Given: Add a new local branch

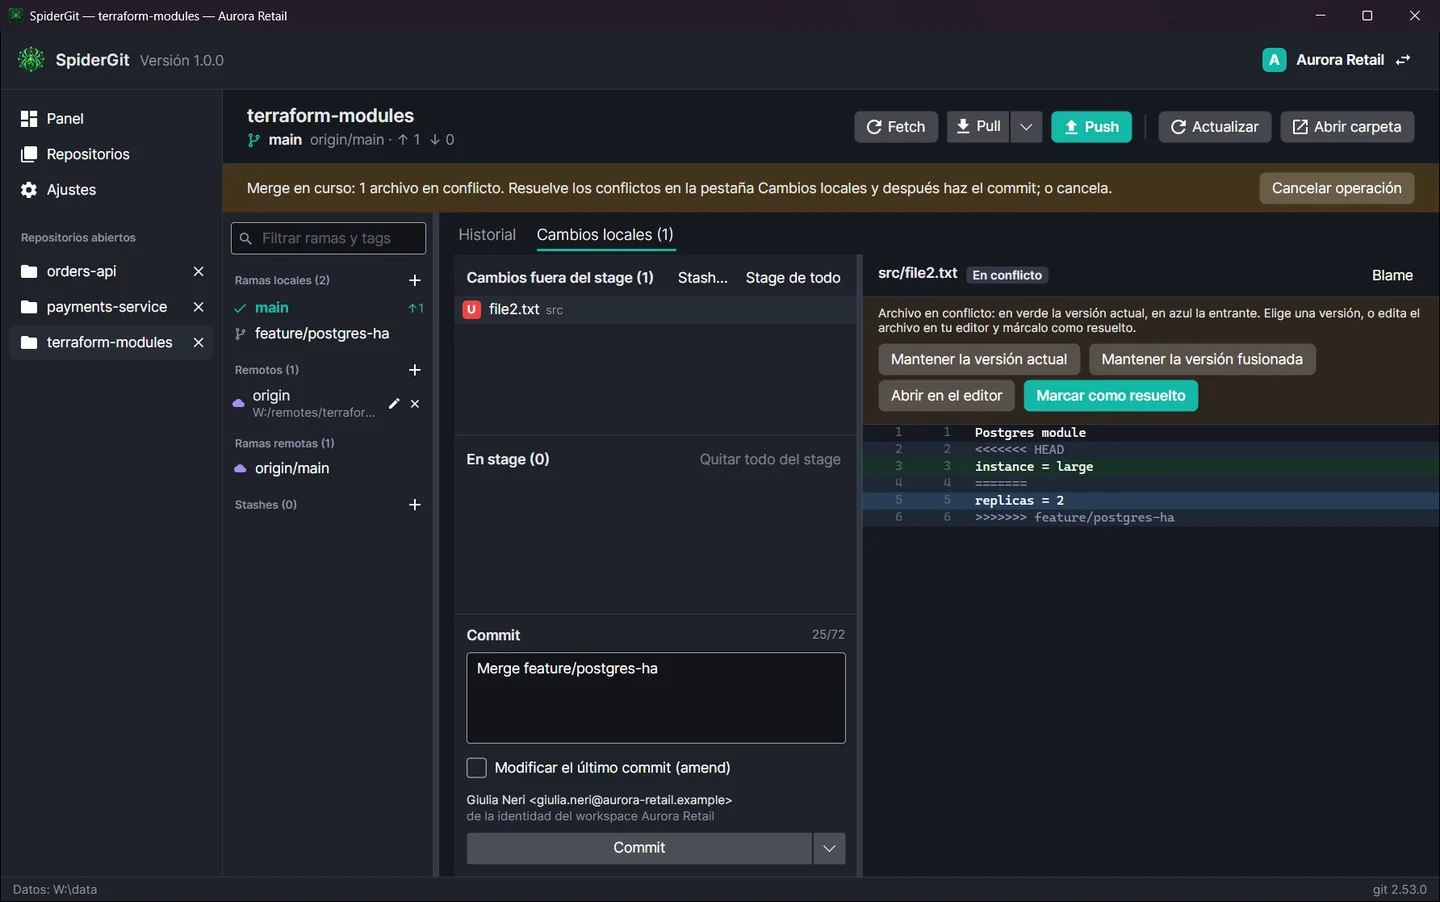Looking at the screenshot, I should click(415, 280).
